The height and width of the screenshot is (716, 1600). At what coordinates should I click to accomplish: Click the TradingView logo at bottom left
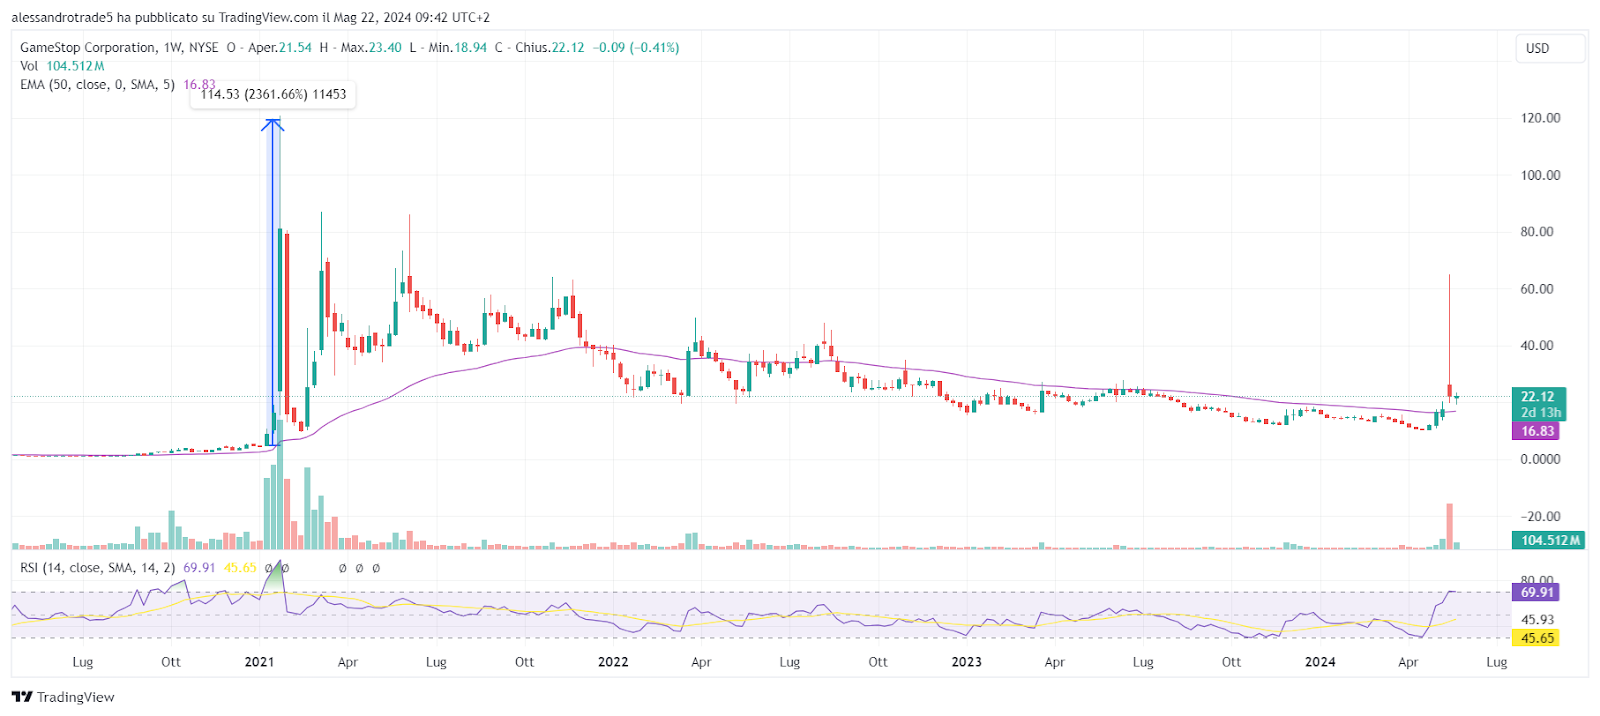pyautogui.click(x=63, y=697)
